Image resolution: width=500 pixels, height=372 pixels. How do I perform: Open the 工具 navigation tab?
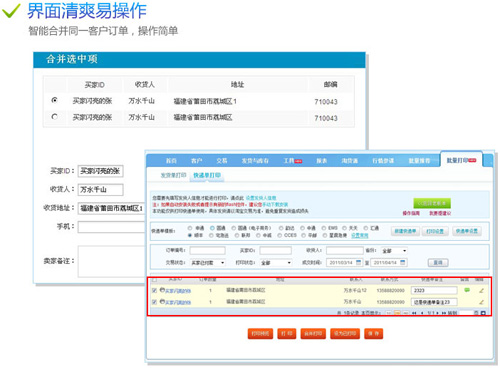click(x=293, y=161)
